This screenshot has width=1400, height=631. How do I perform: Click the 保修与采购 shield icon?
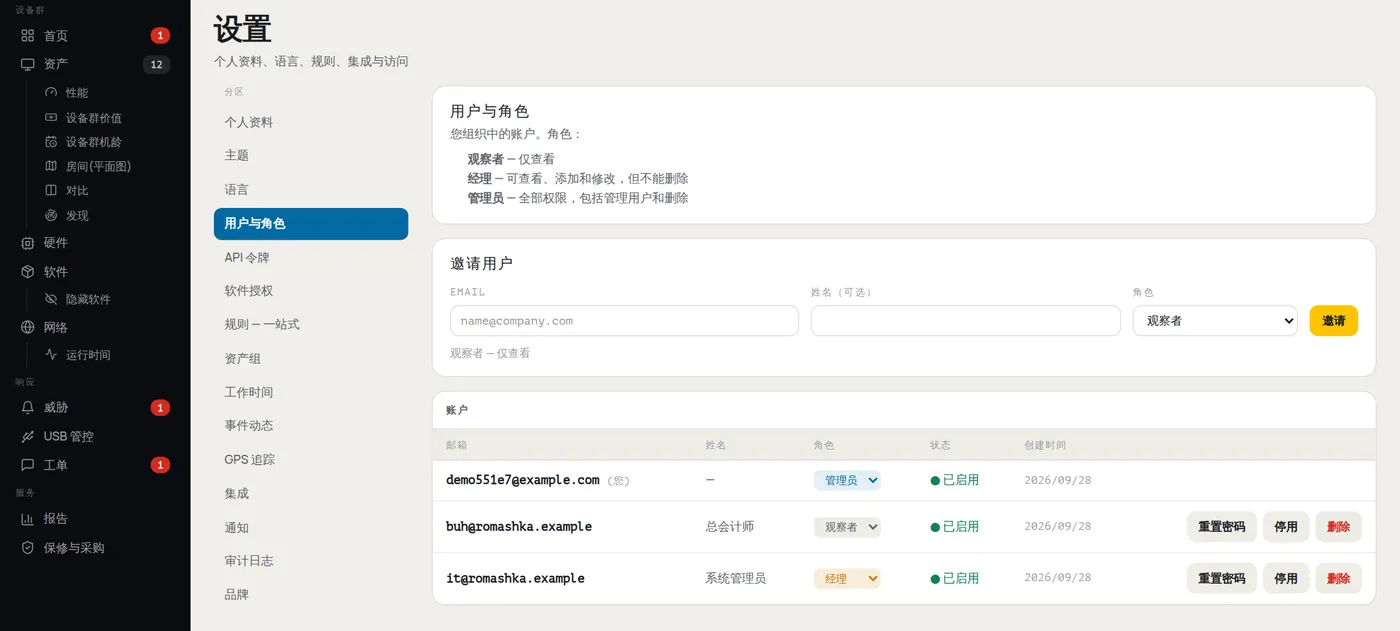pos(27,548)
